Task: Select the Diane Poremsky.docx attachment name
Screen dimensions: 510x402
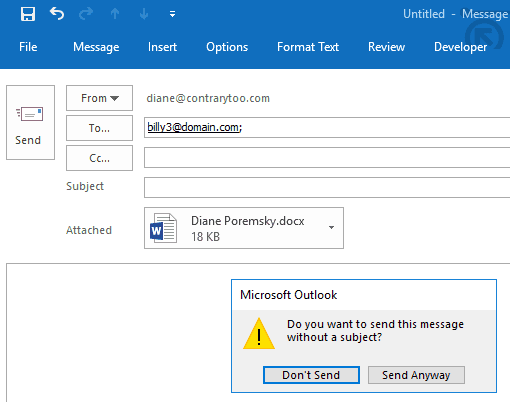Action: (x=248, y=221)
